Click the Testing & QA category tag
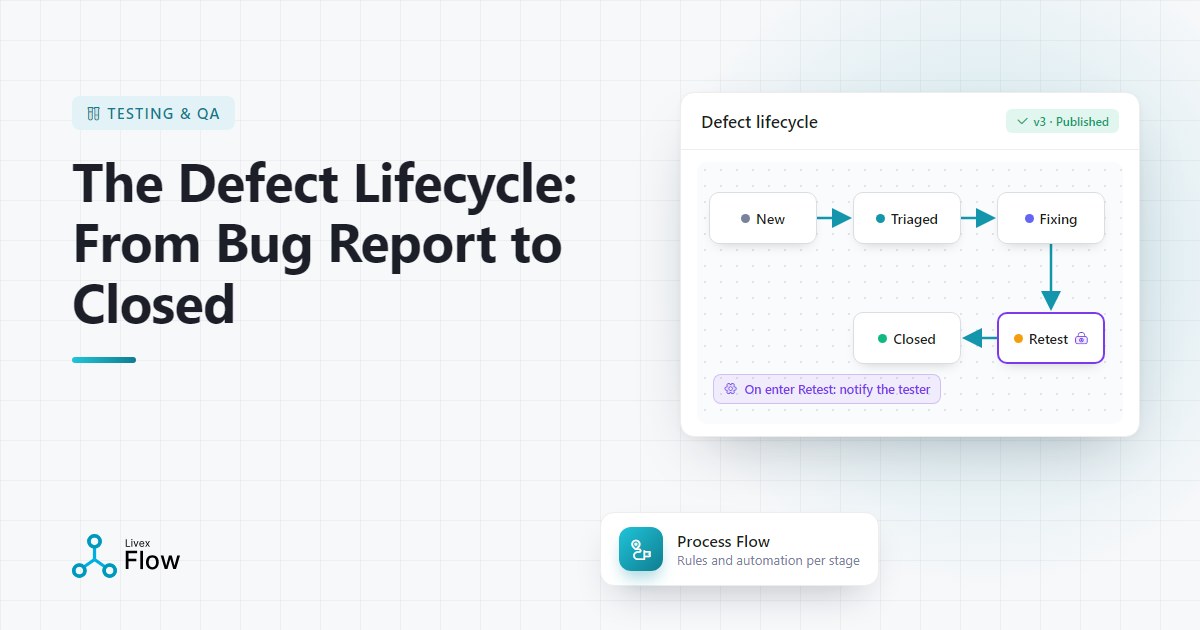This screenshot has height=630, width=1200. pos(154,114)
